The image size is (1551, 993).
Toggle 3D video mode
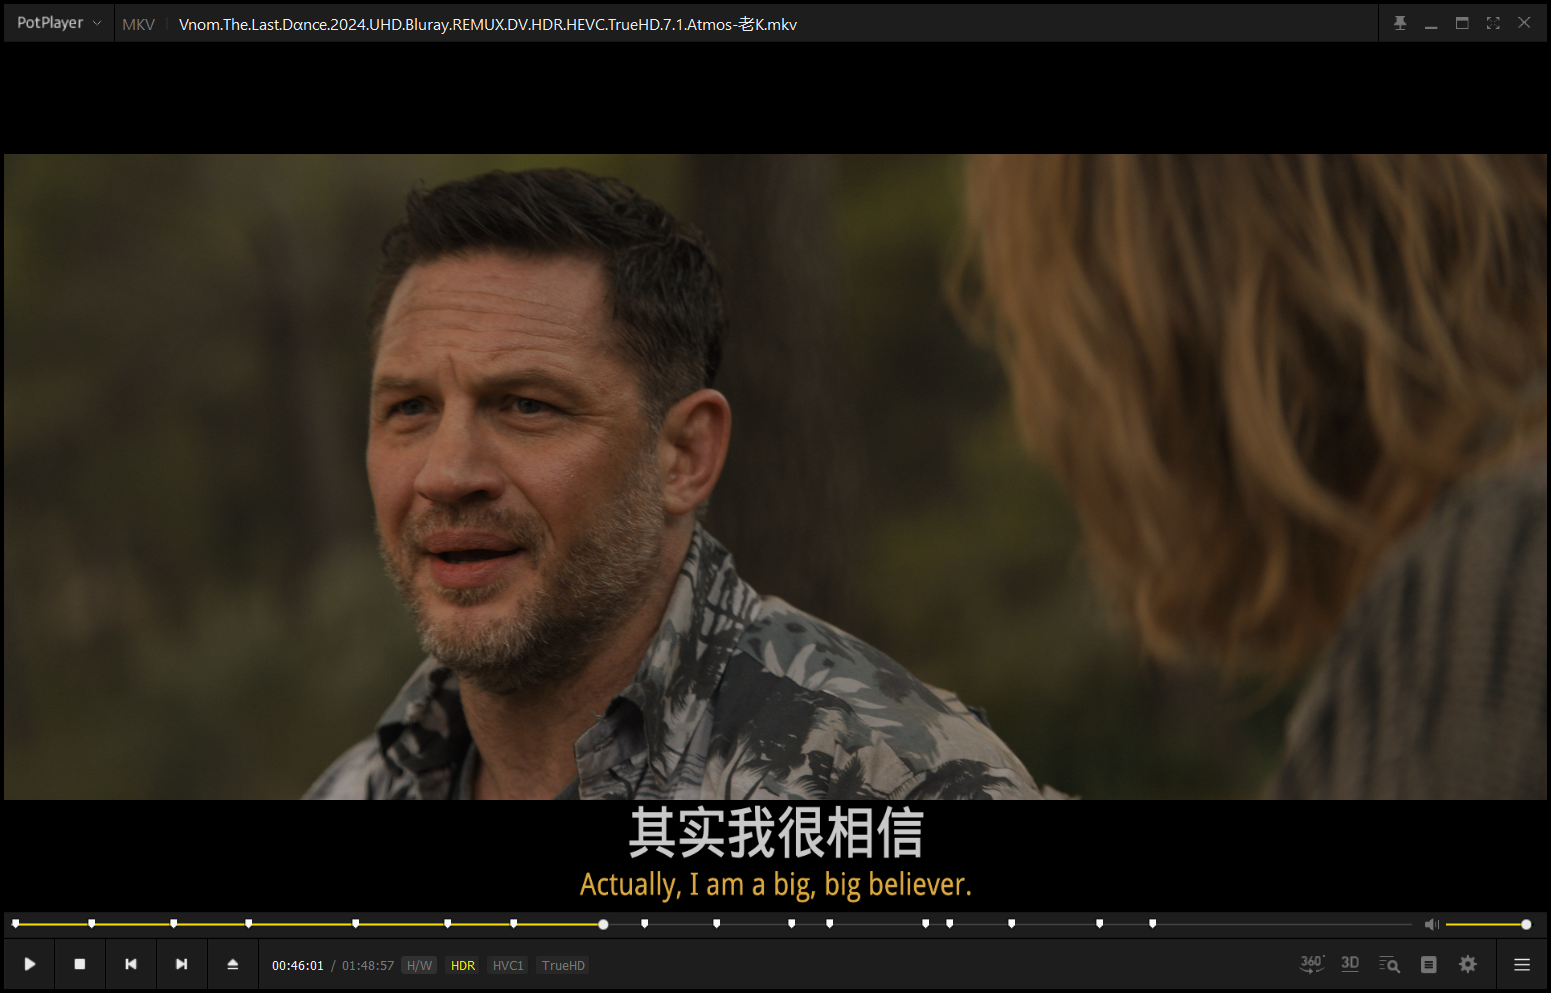[1350, 964]
